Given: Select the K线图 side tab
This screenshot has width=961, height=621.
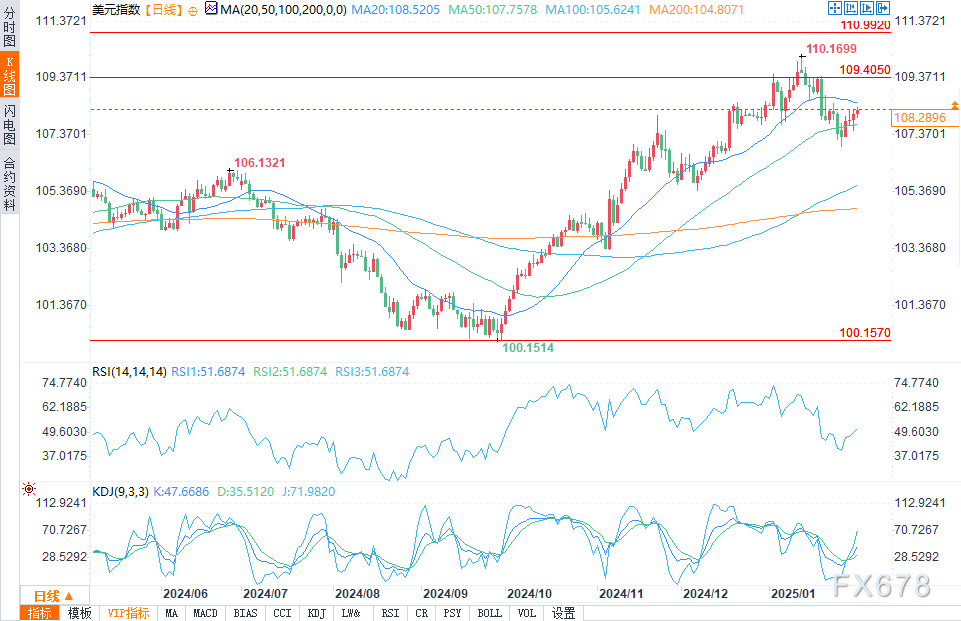Looking at the screenshot, I should [x=9, y=75].
